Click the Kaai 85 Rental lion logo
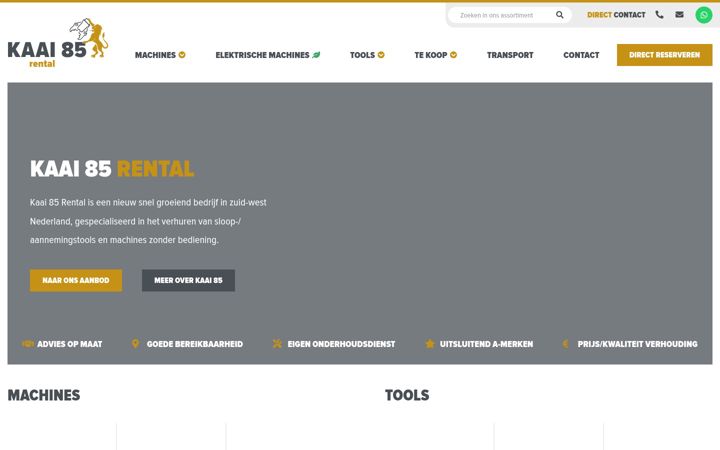The width and height of the screenshot is (720, 450). coord(58,43)
